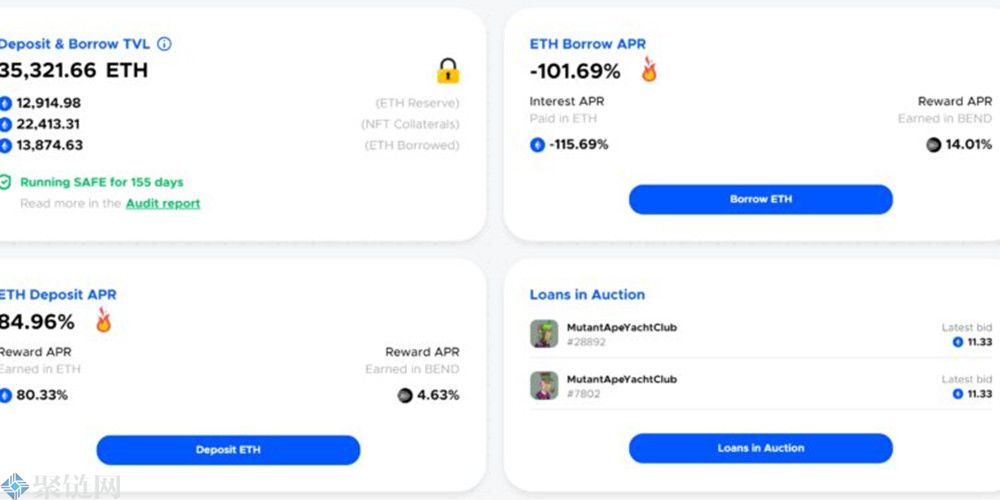Click the Borrow ETH button

[761, 200]
